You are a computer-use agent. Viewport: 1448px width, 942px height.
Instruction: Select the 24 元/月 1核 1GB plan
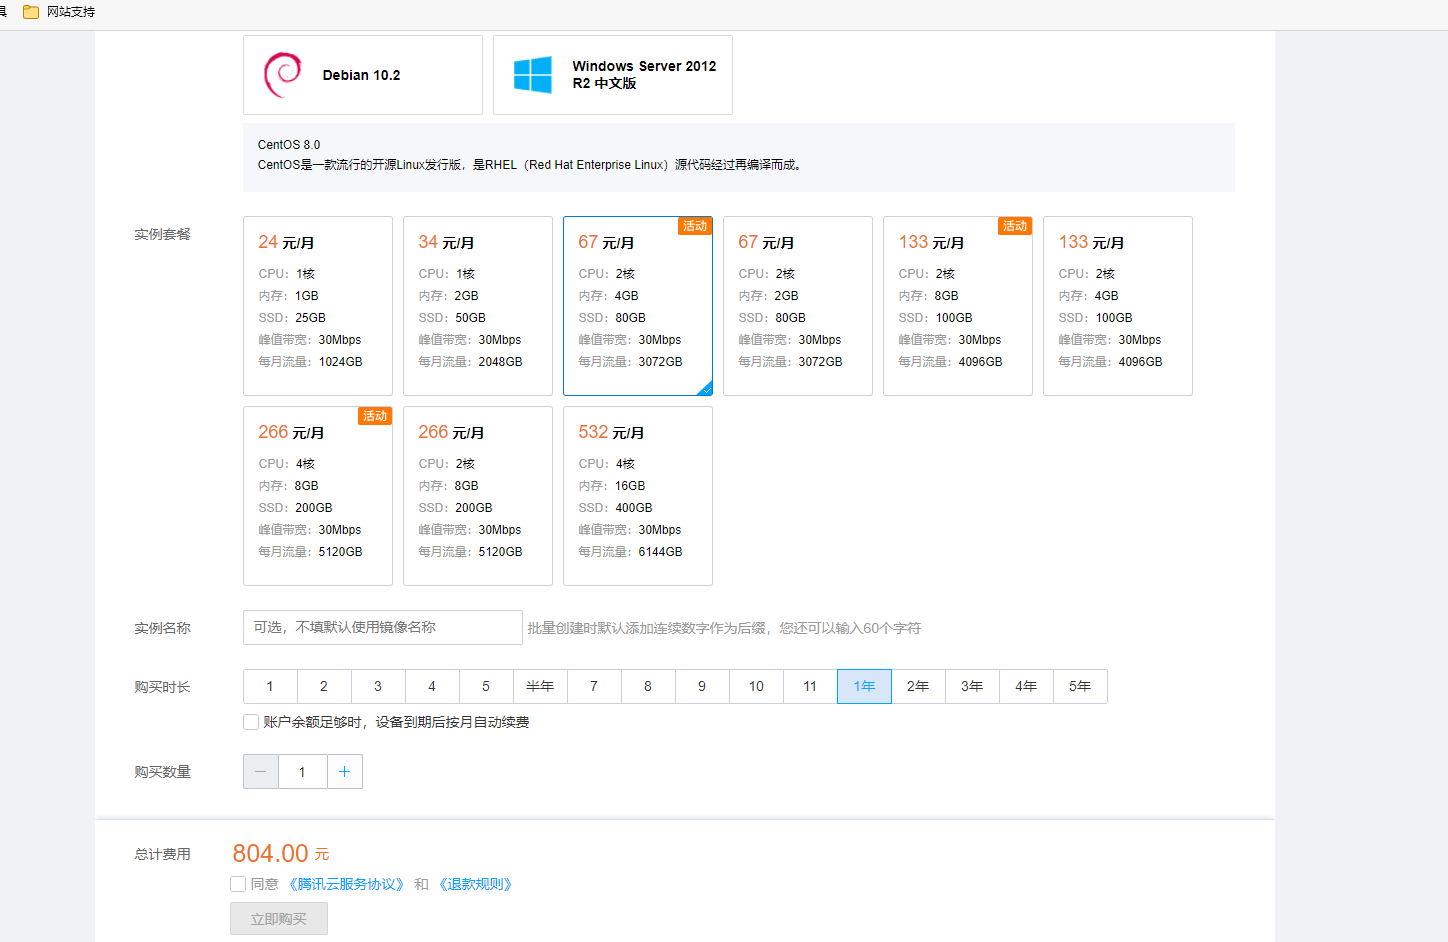[318, 306]
